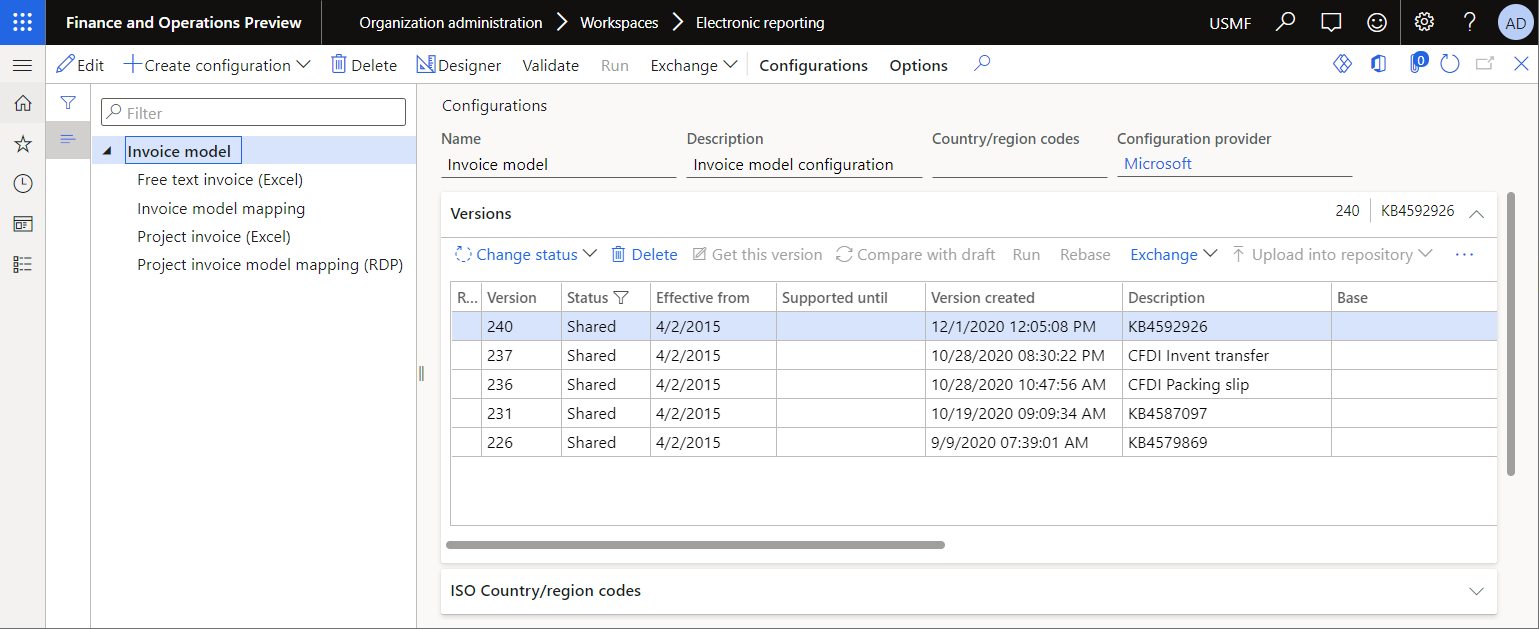Viewport: 1539px width, 629px height.
Task: Click the filter funnel icon above the tree
Action: [68, 102]
